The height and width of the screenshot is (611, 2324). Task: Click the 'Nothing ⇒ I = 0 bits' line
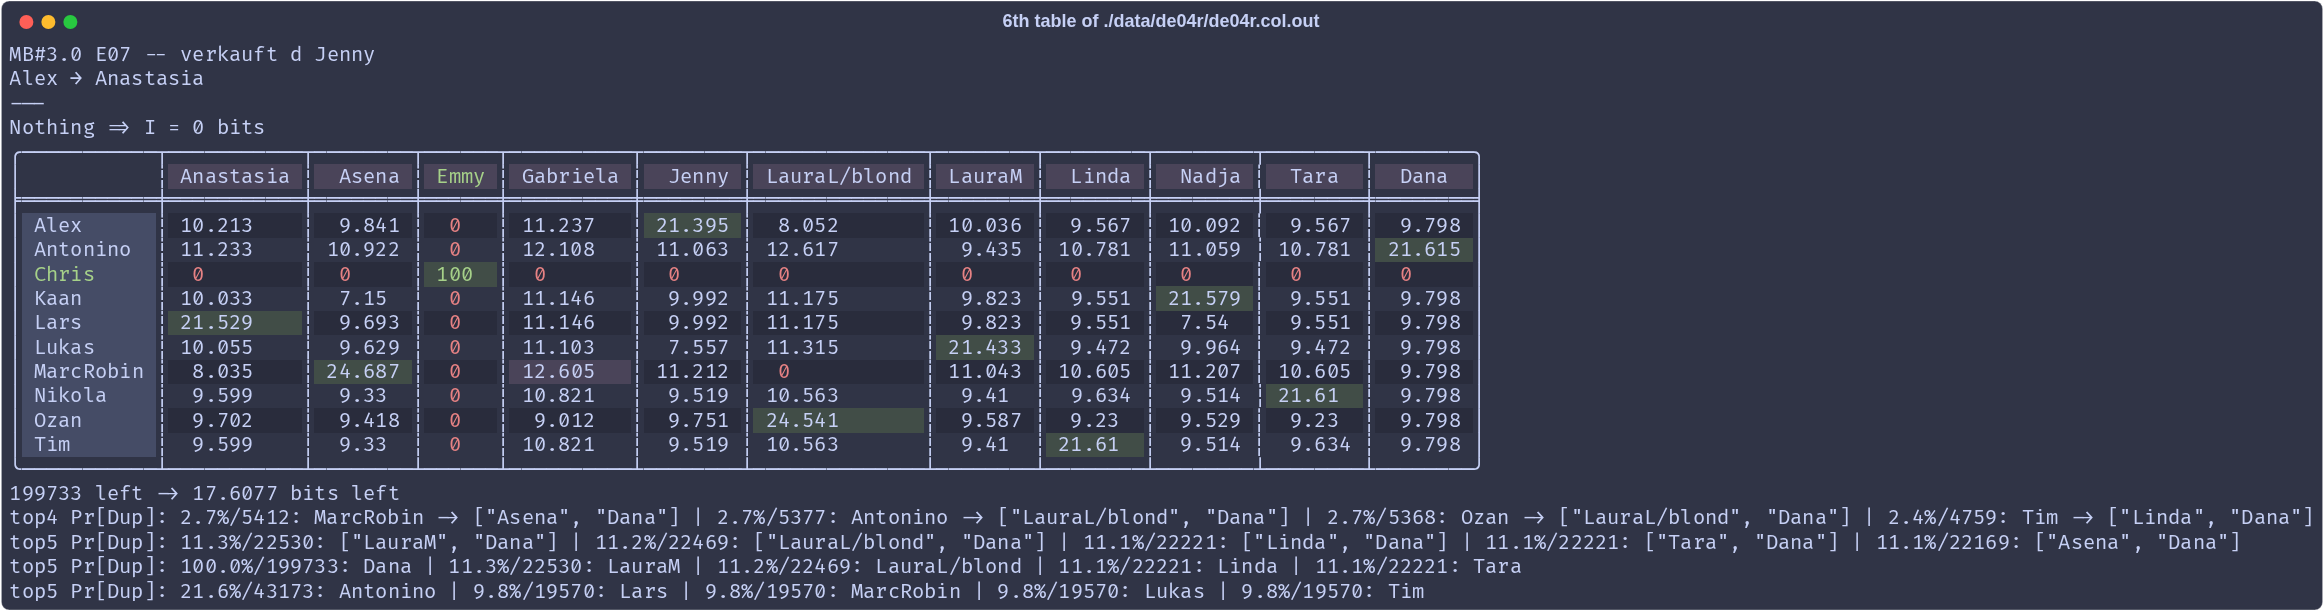point(137,128)
